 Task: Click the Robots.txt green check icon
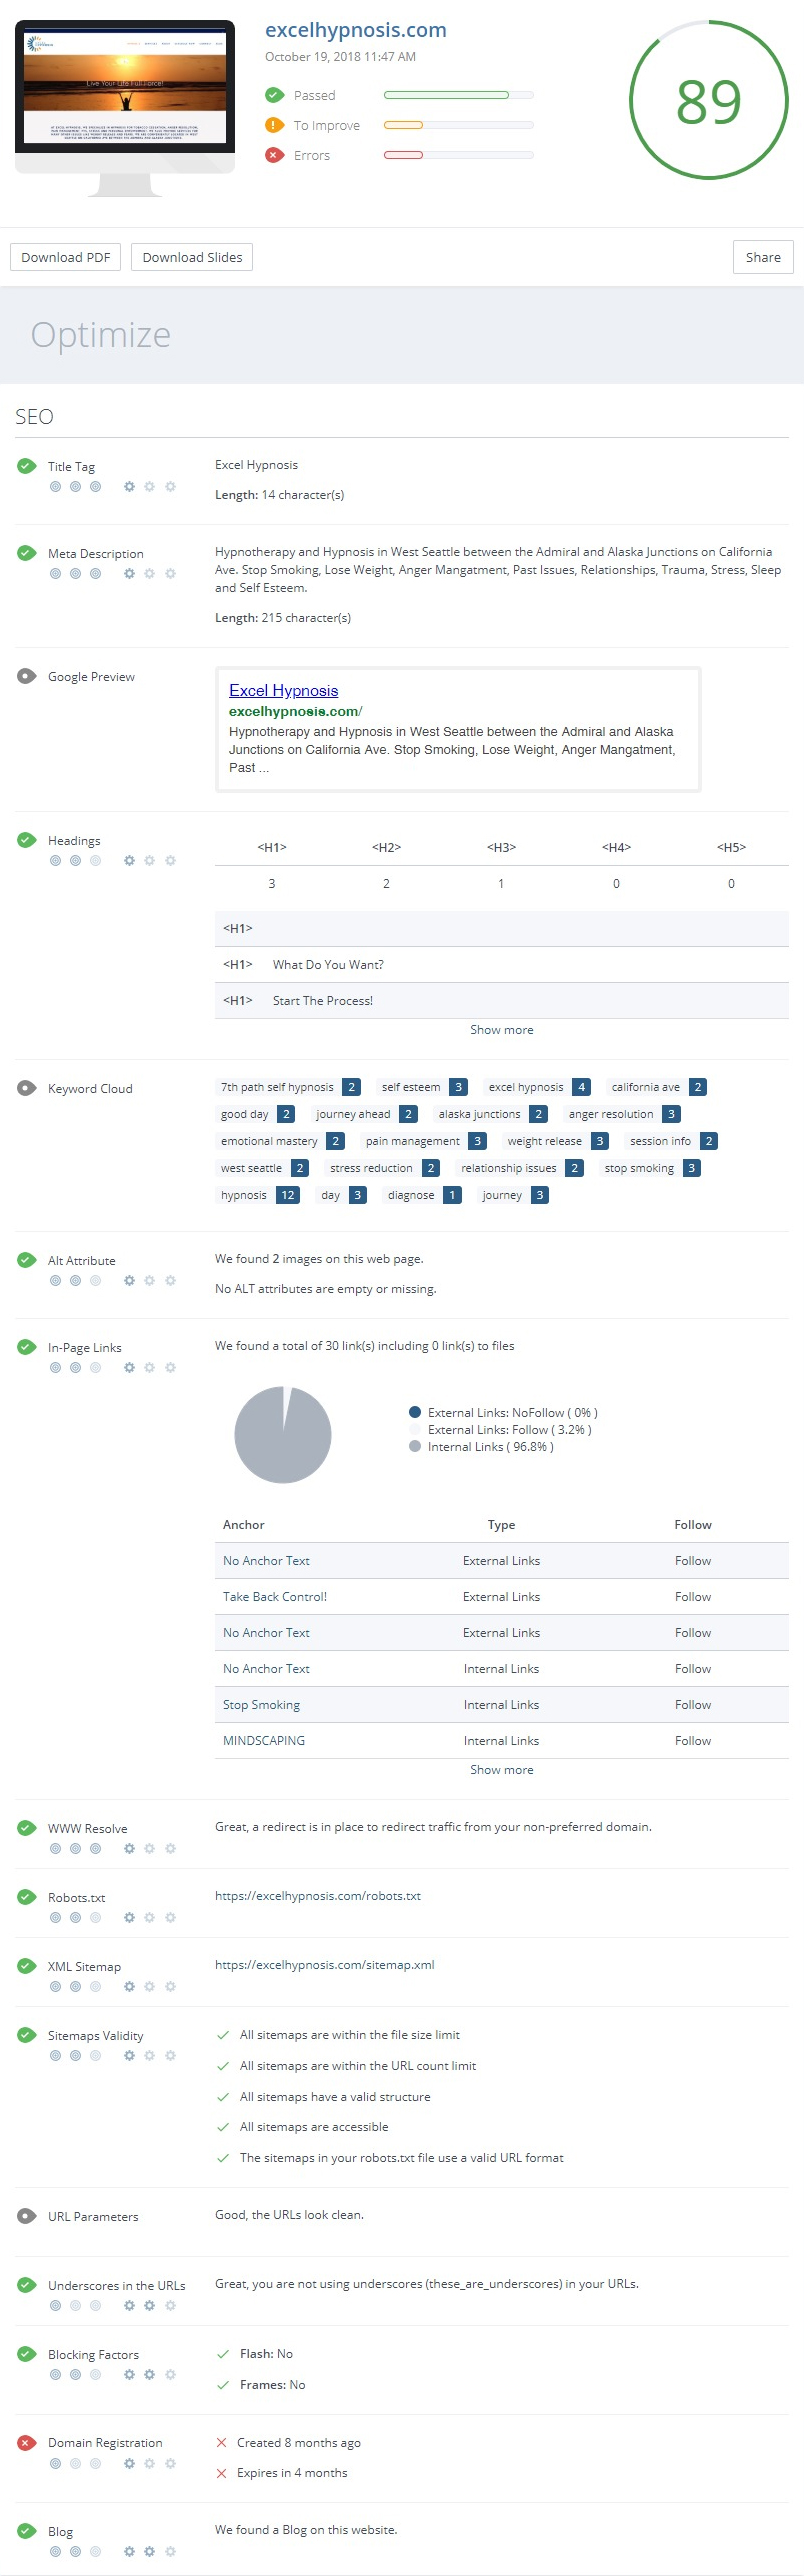pos(27,1897)
